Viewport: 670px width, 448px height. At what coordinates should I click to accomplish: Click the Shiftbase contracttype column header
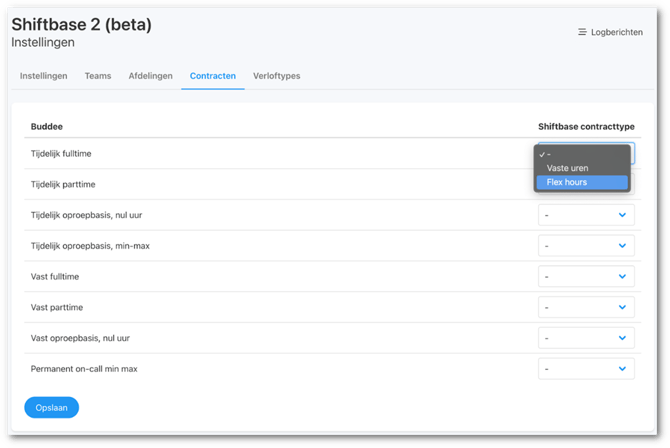[x=585, y=127]
